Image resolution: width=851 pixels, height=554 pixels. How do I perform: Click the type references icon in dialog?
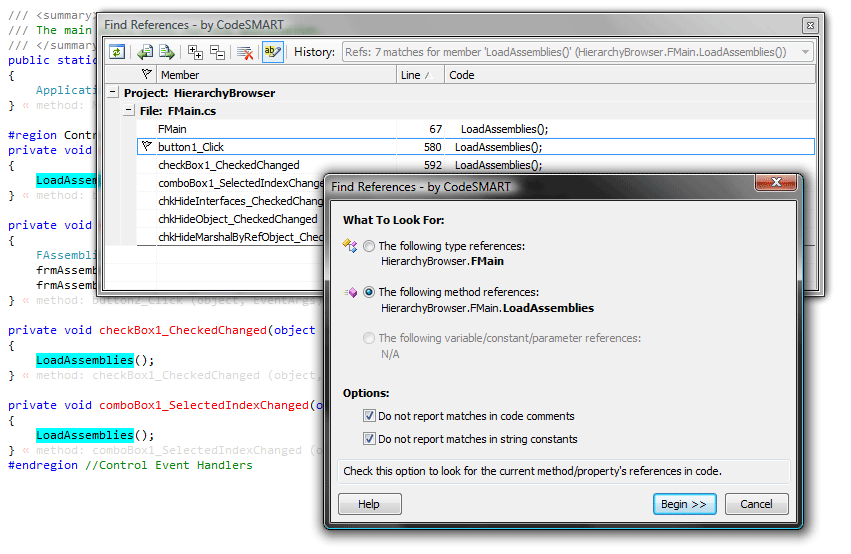(350, 246)
